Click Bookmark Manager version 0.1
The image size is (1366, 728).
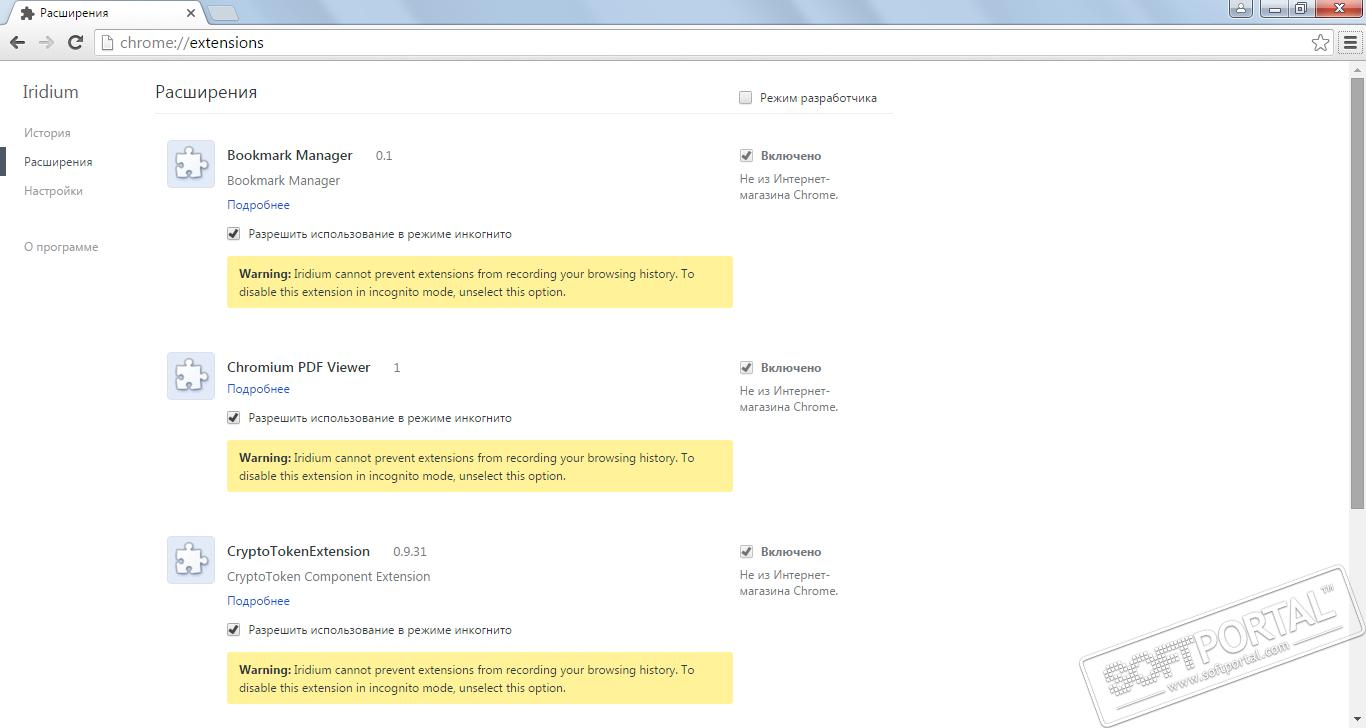click(384, 156)
